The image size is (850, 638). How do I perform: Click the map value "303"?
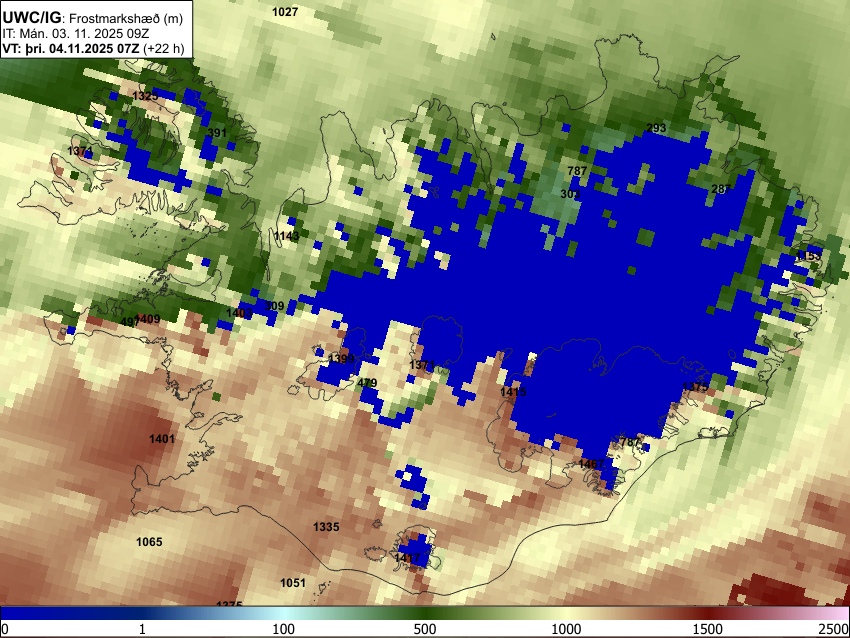pyautogui.click(x=570, y=194)
